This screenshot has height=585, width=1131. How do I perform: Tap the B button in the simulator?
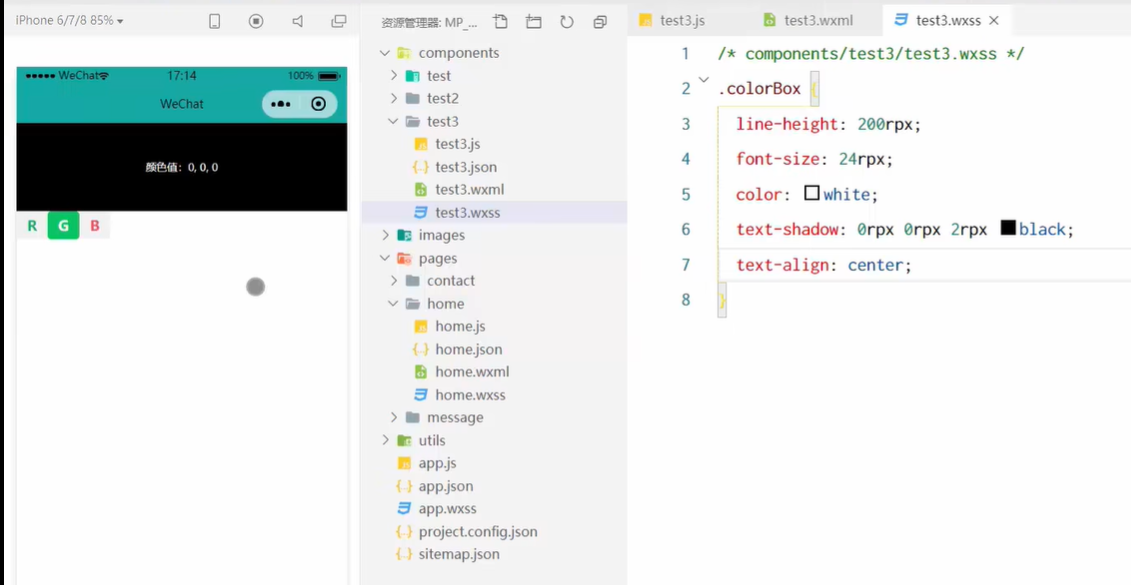pyautogui.click(x=94, y=226)
